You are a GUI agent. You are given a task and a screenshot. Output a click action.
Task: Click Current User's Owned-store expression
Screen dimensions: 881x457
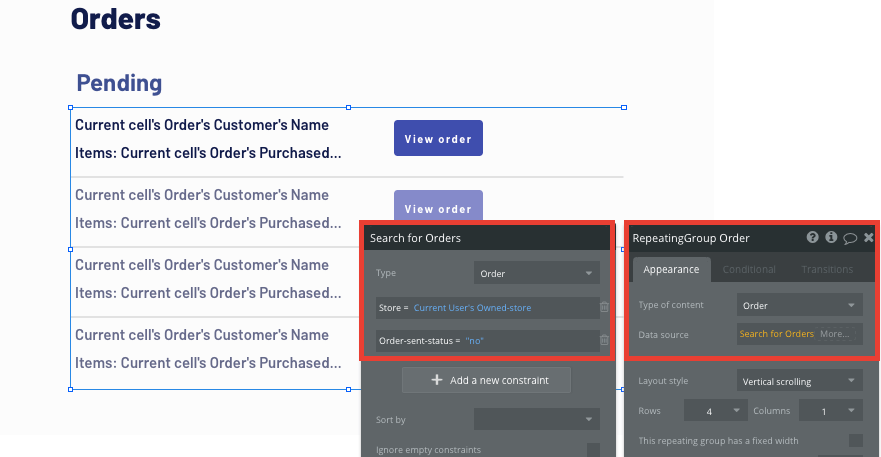pos(473,308)
